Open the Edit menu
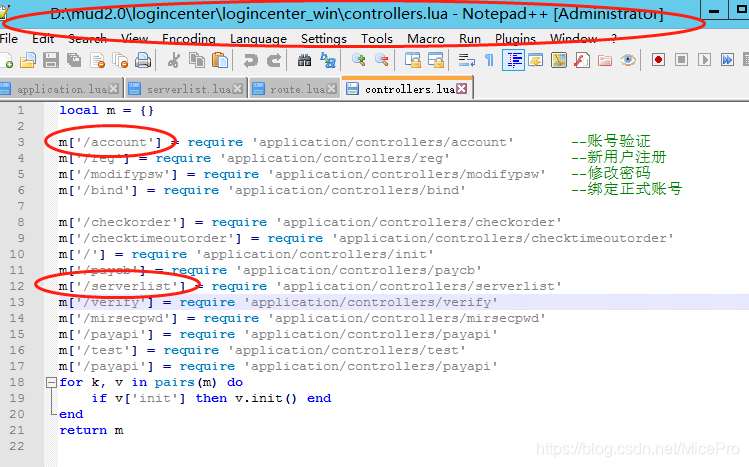The height and width of the screenshot is (467, 749). (43, 38)
